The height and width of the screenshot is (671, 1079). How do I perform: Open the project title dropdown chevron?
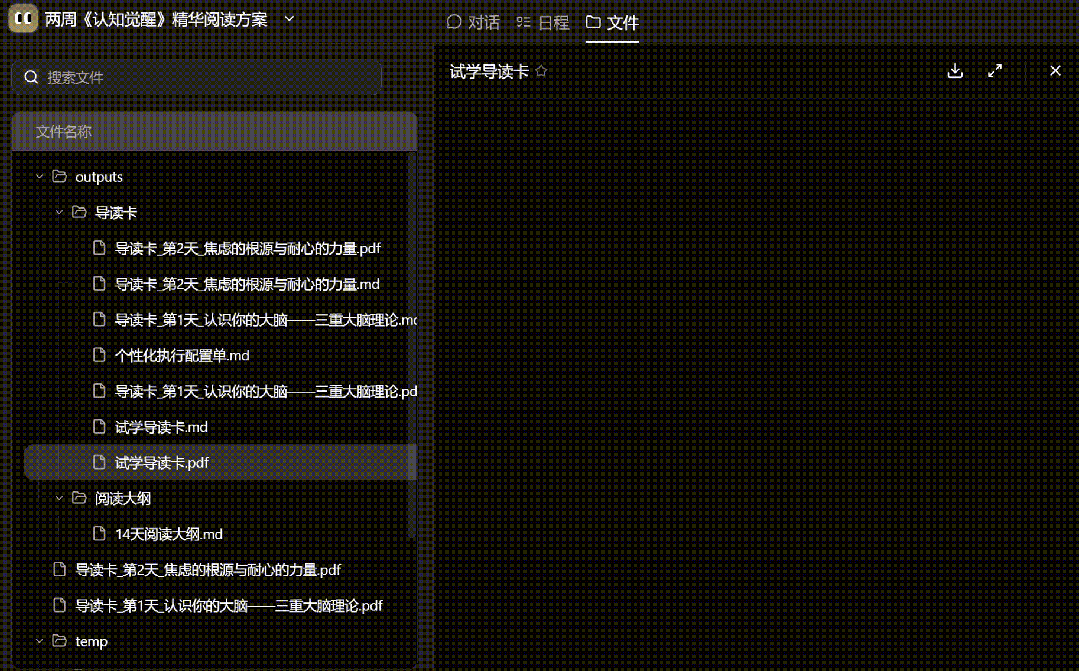(288, 18)
